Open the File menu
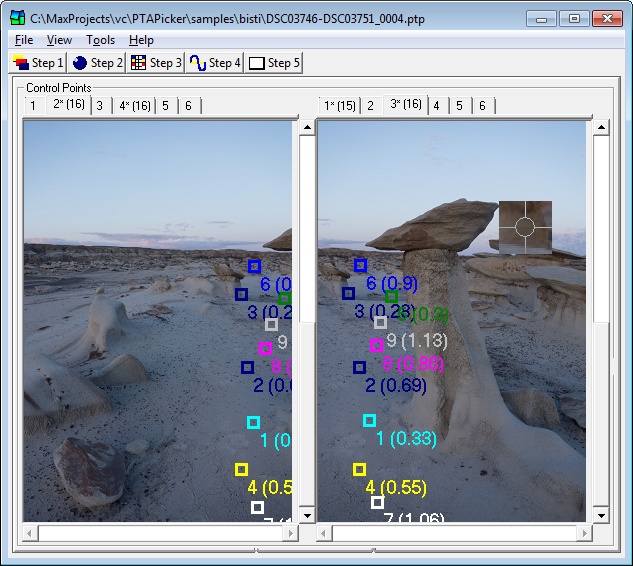633x566 pixels. pyautogui.click(x=24, y=40)
